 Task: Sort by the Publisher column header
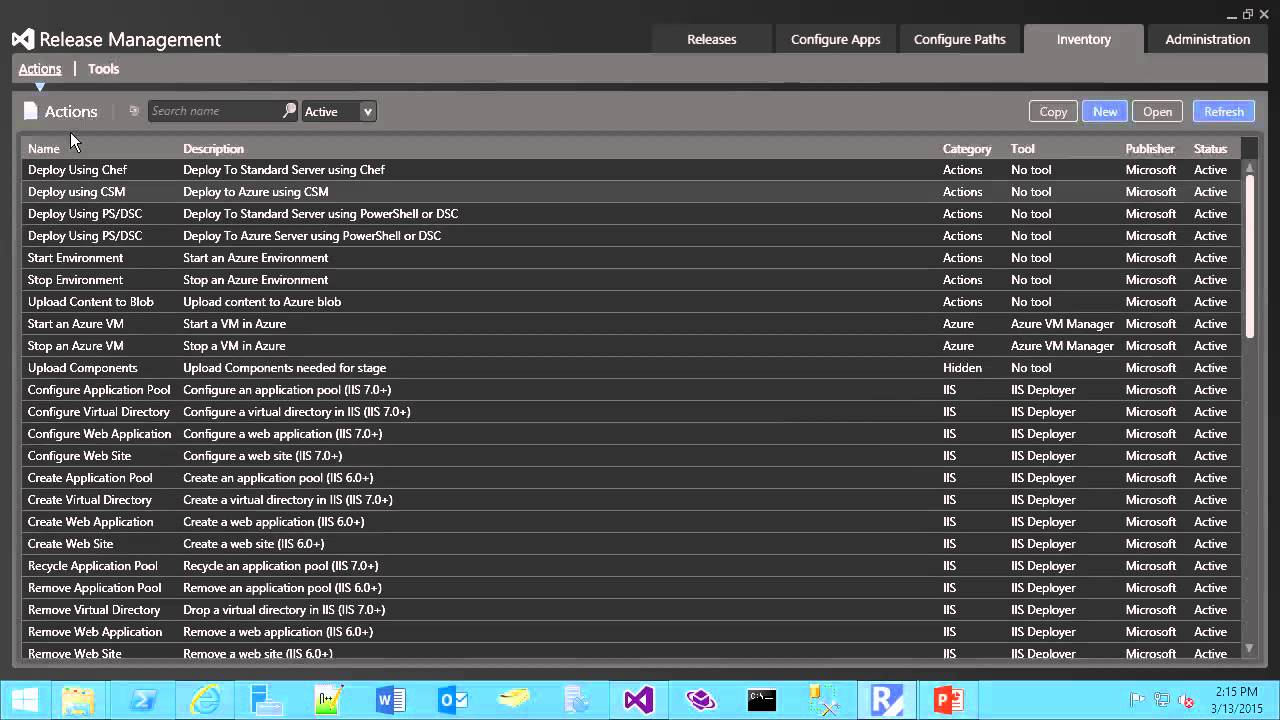(1150, 148)
